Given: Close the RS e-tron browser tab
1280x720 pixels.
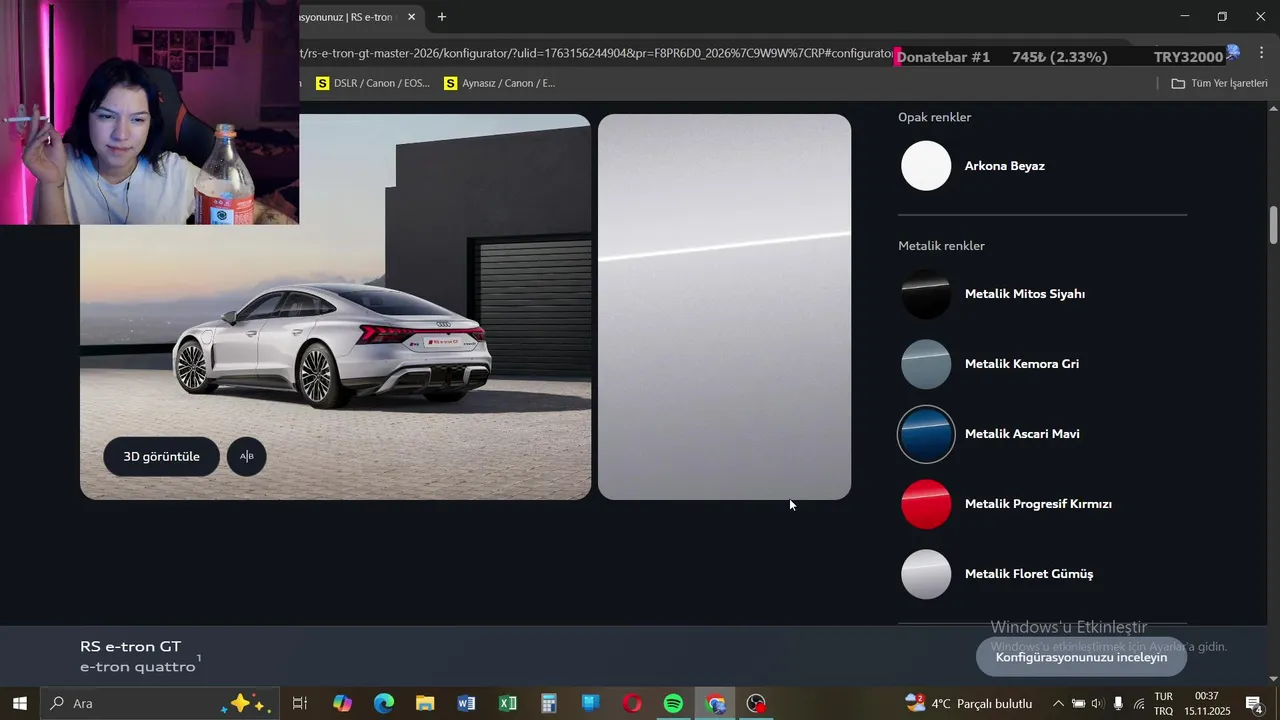Looking at the screenshot, I should point(411,17).
